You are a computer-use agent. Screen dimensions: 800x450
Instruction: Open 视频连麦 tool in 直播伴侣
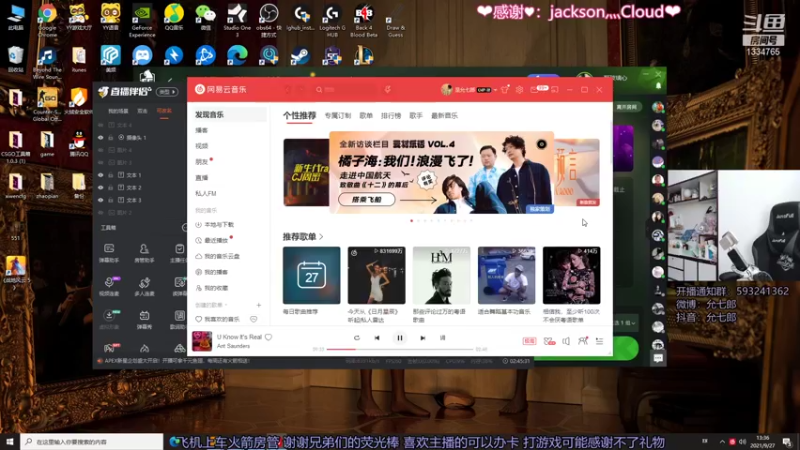pyautogui.click(x=109, y=287)
